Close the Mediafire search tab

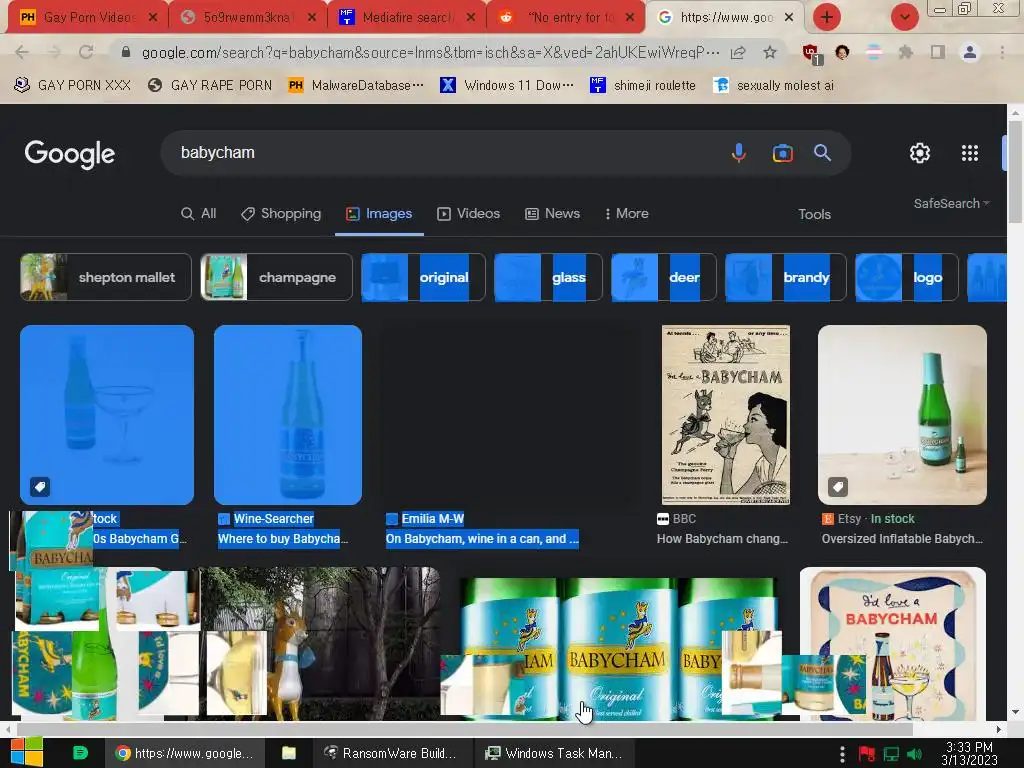(x=470, y=18)
